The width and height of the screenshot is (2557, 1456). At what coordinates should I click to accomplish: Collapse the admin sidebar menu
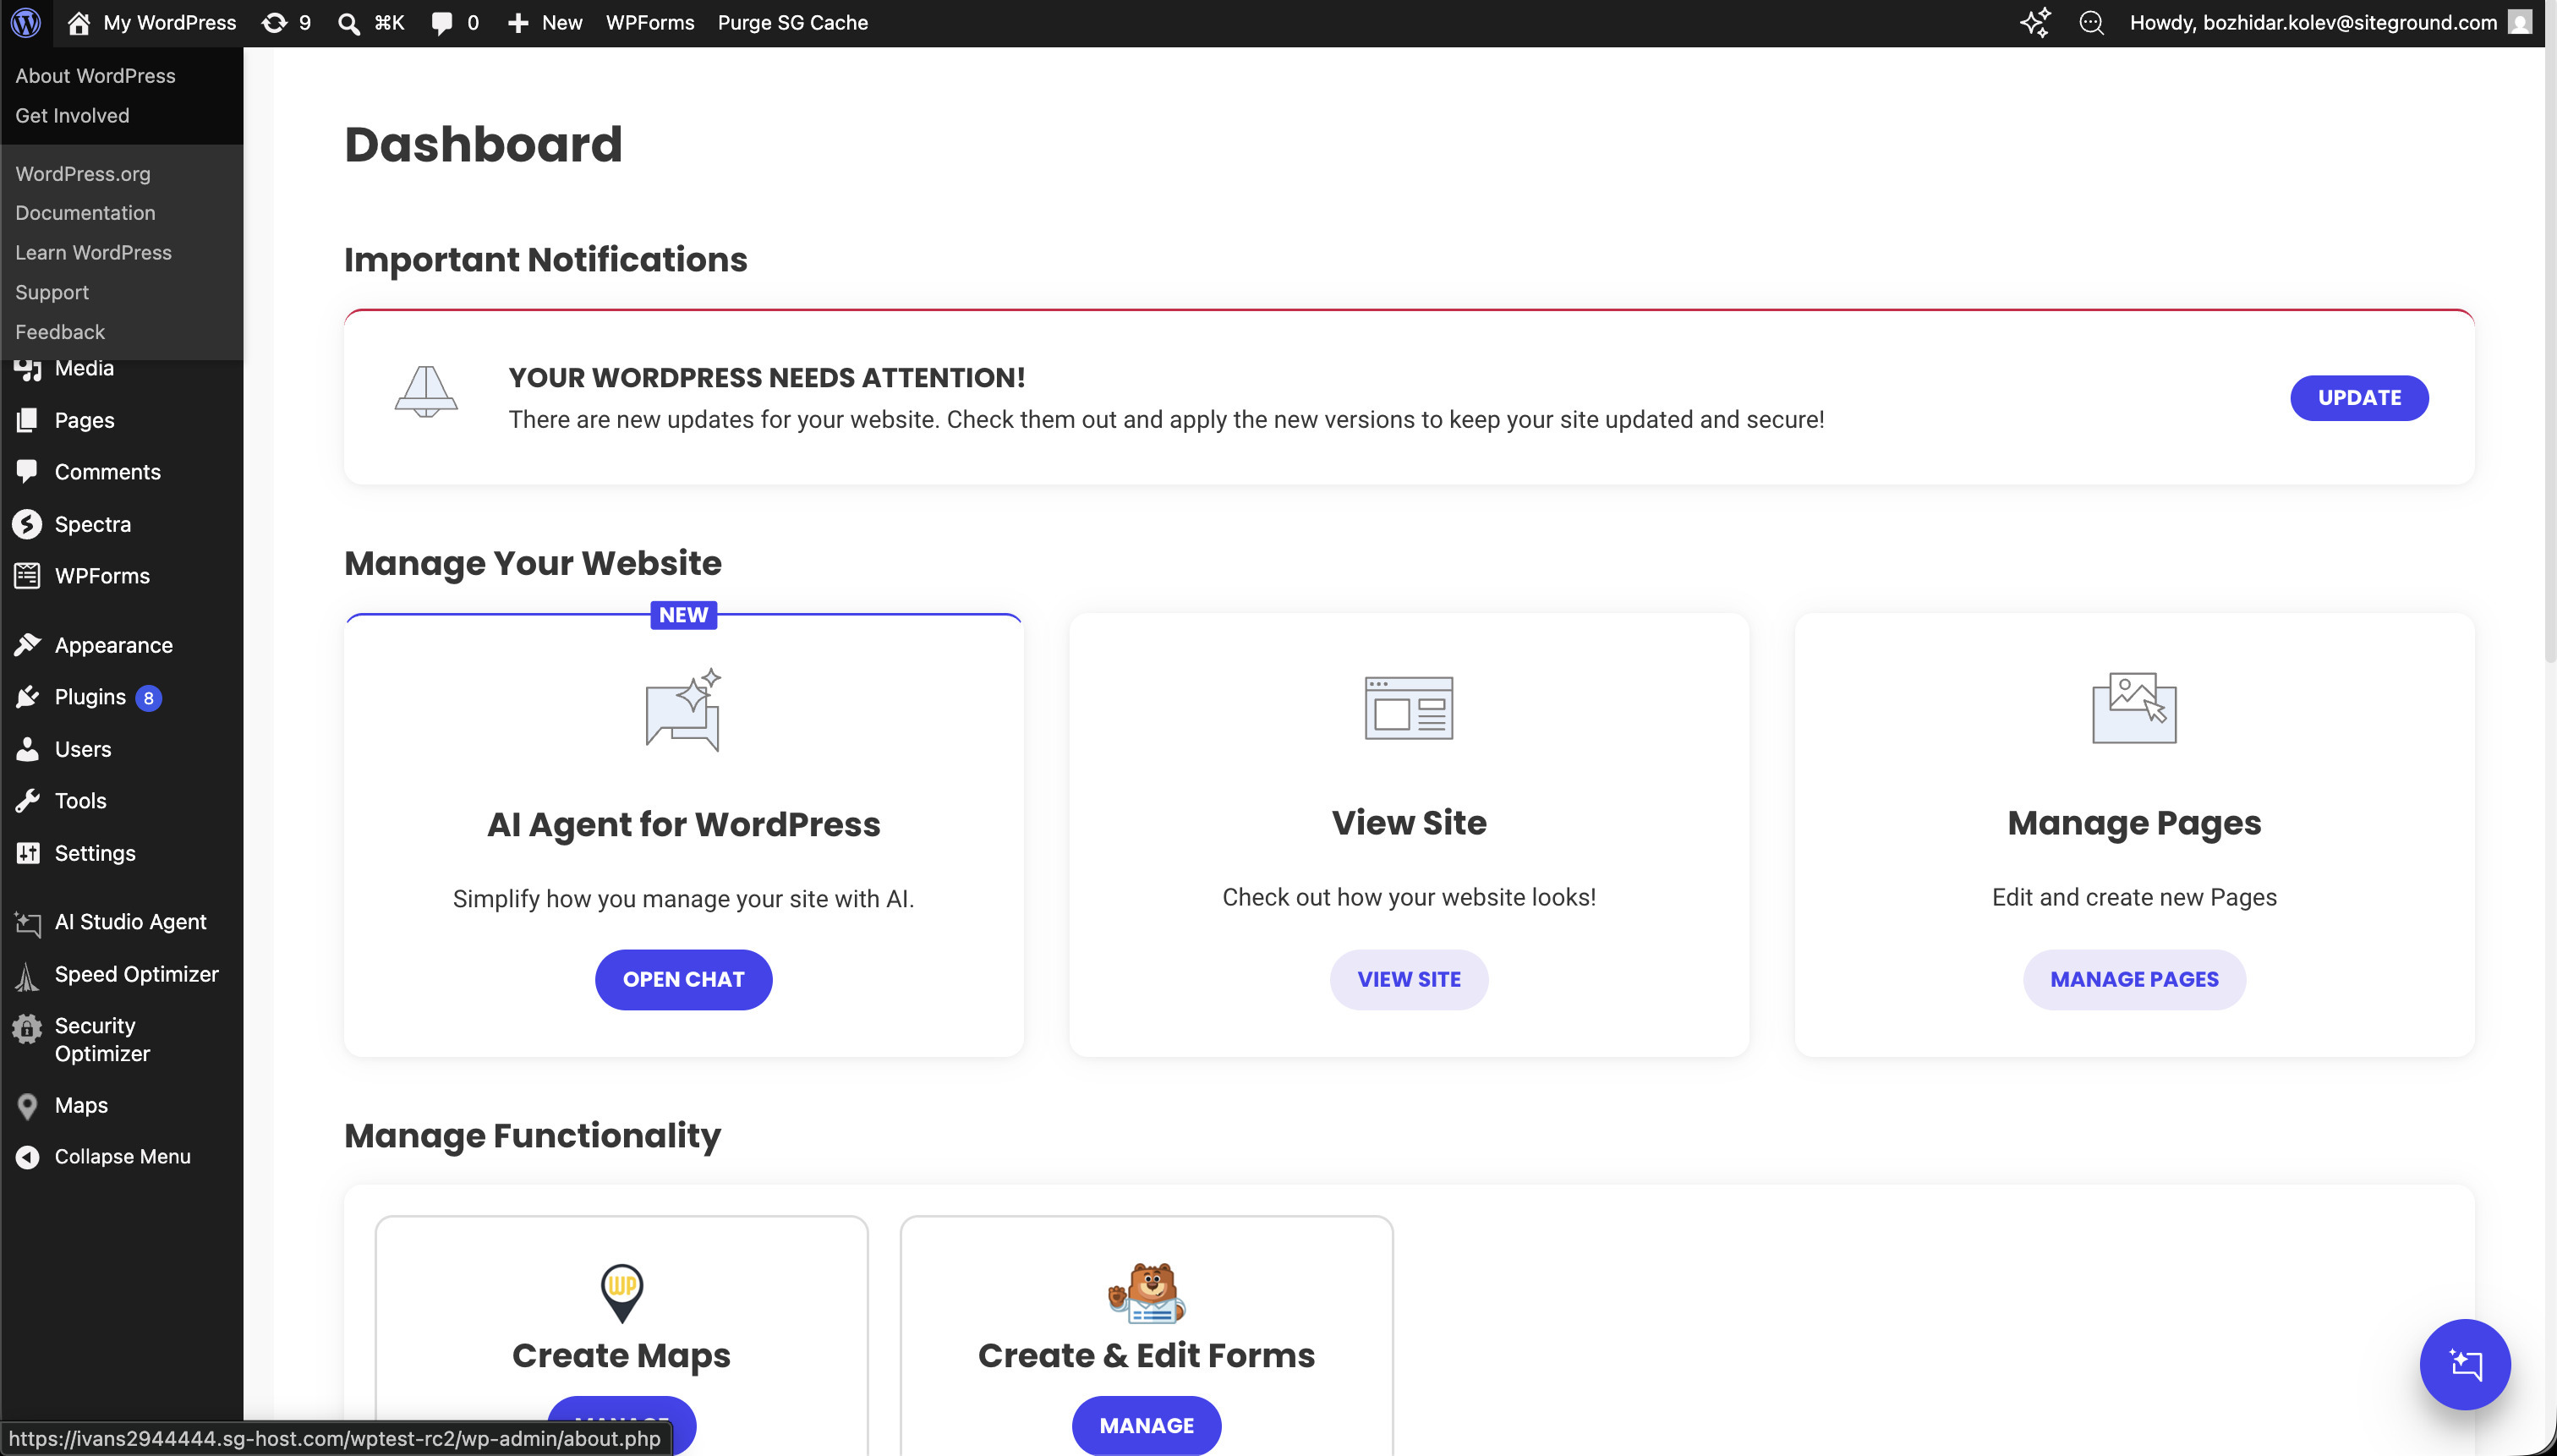pos(122,1156)
